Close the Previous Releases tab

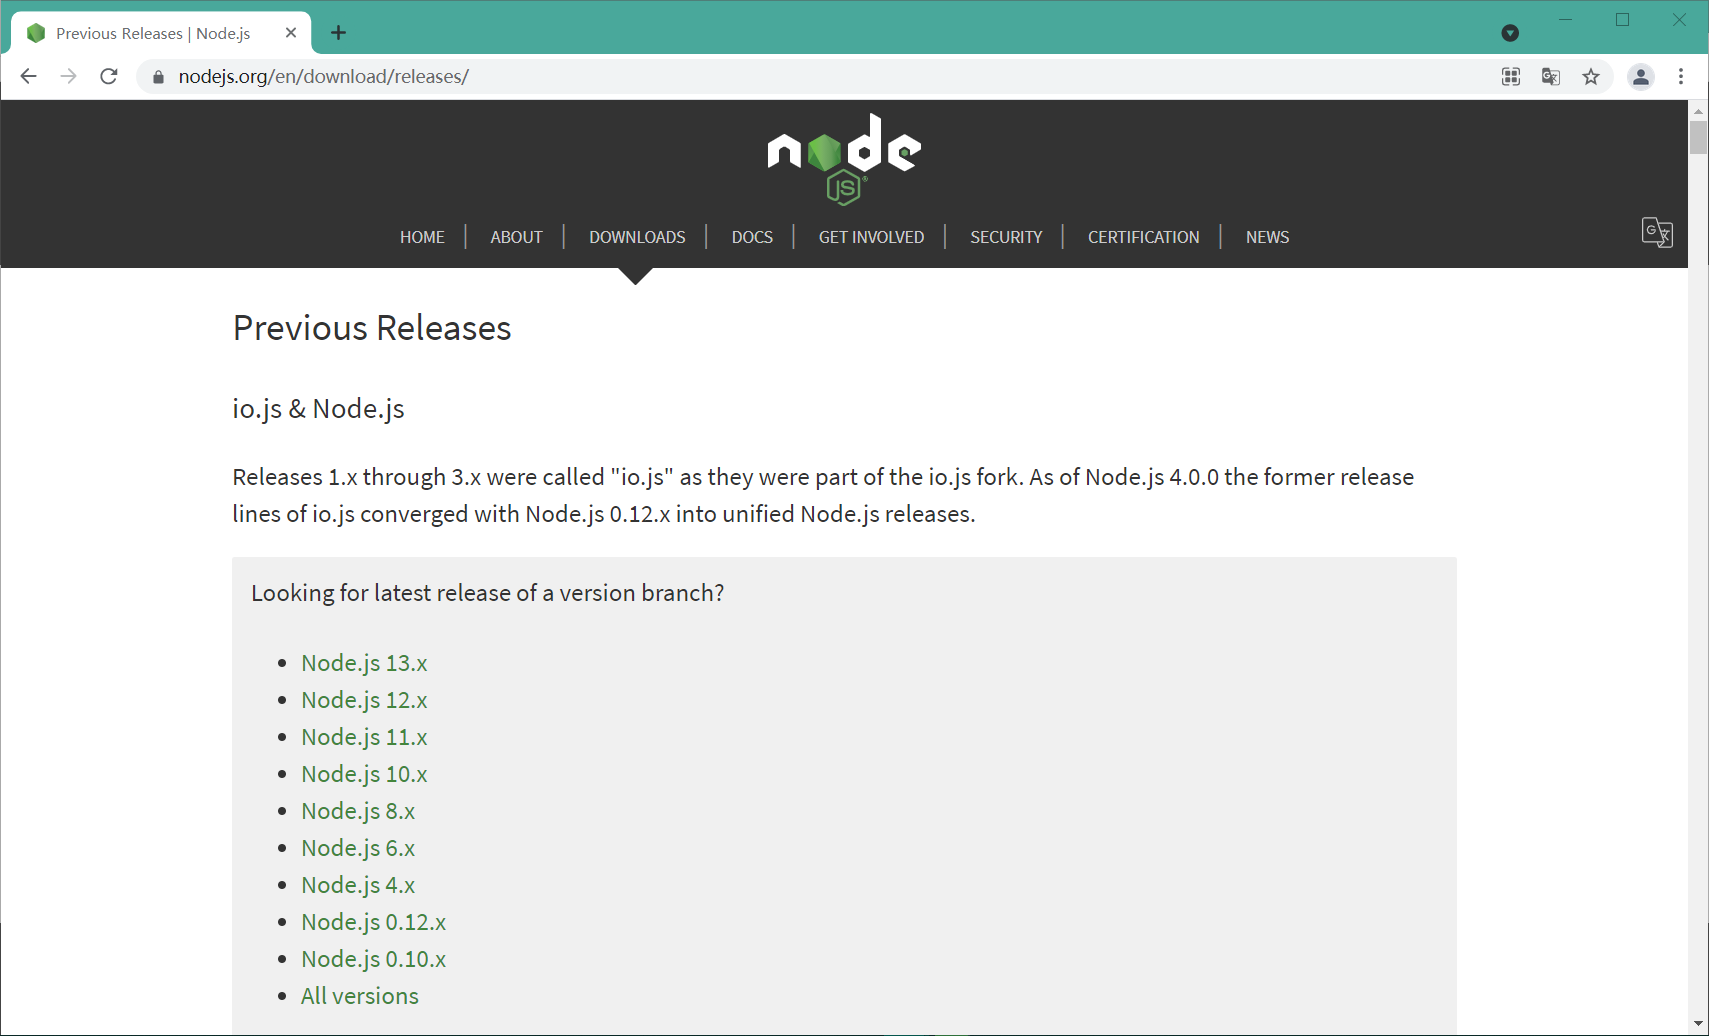pos(291,33)
